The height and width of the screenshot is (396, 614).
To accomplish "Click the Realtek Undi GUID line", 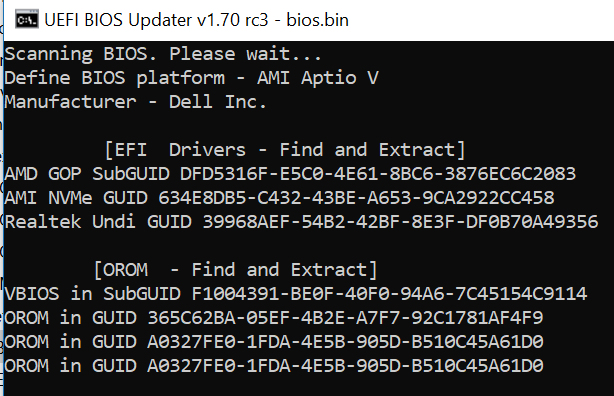I will tap(301, 222).
